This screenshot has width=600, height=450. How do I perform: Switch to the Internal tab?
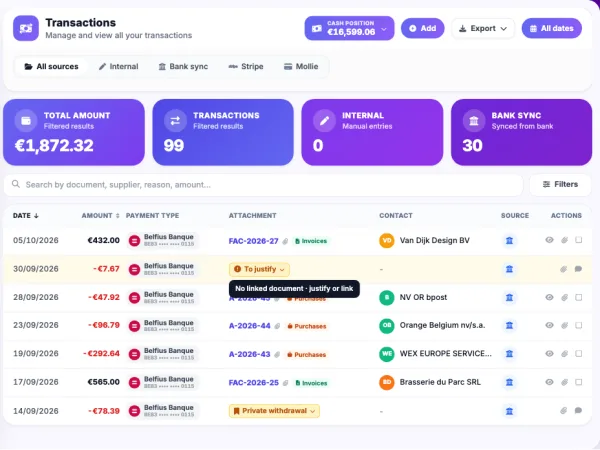click(x=119, y=67)
